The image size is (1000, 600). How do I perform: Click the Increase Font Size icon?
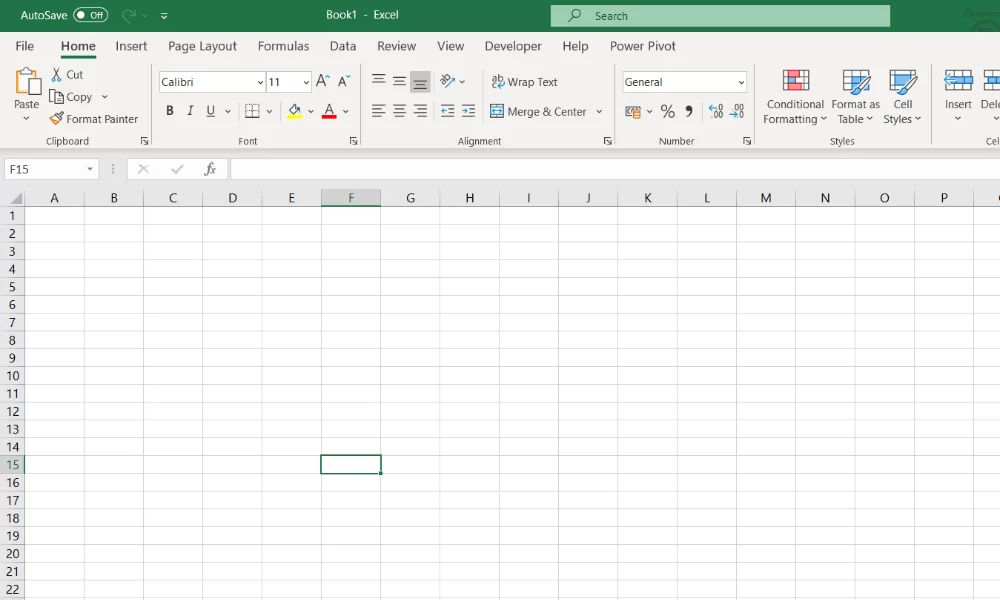[x=322, y=82]
